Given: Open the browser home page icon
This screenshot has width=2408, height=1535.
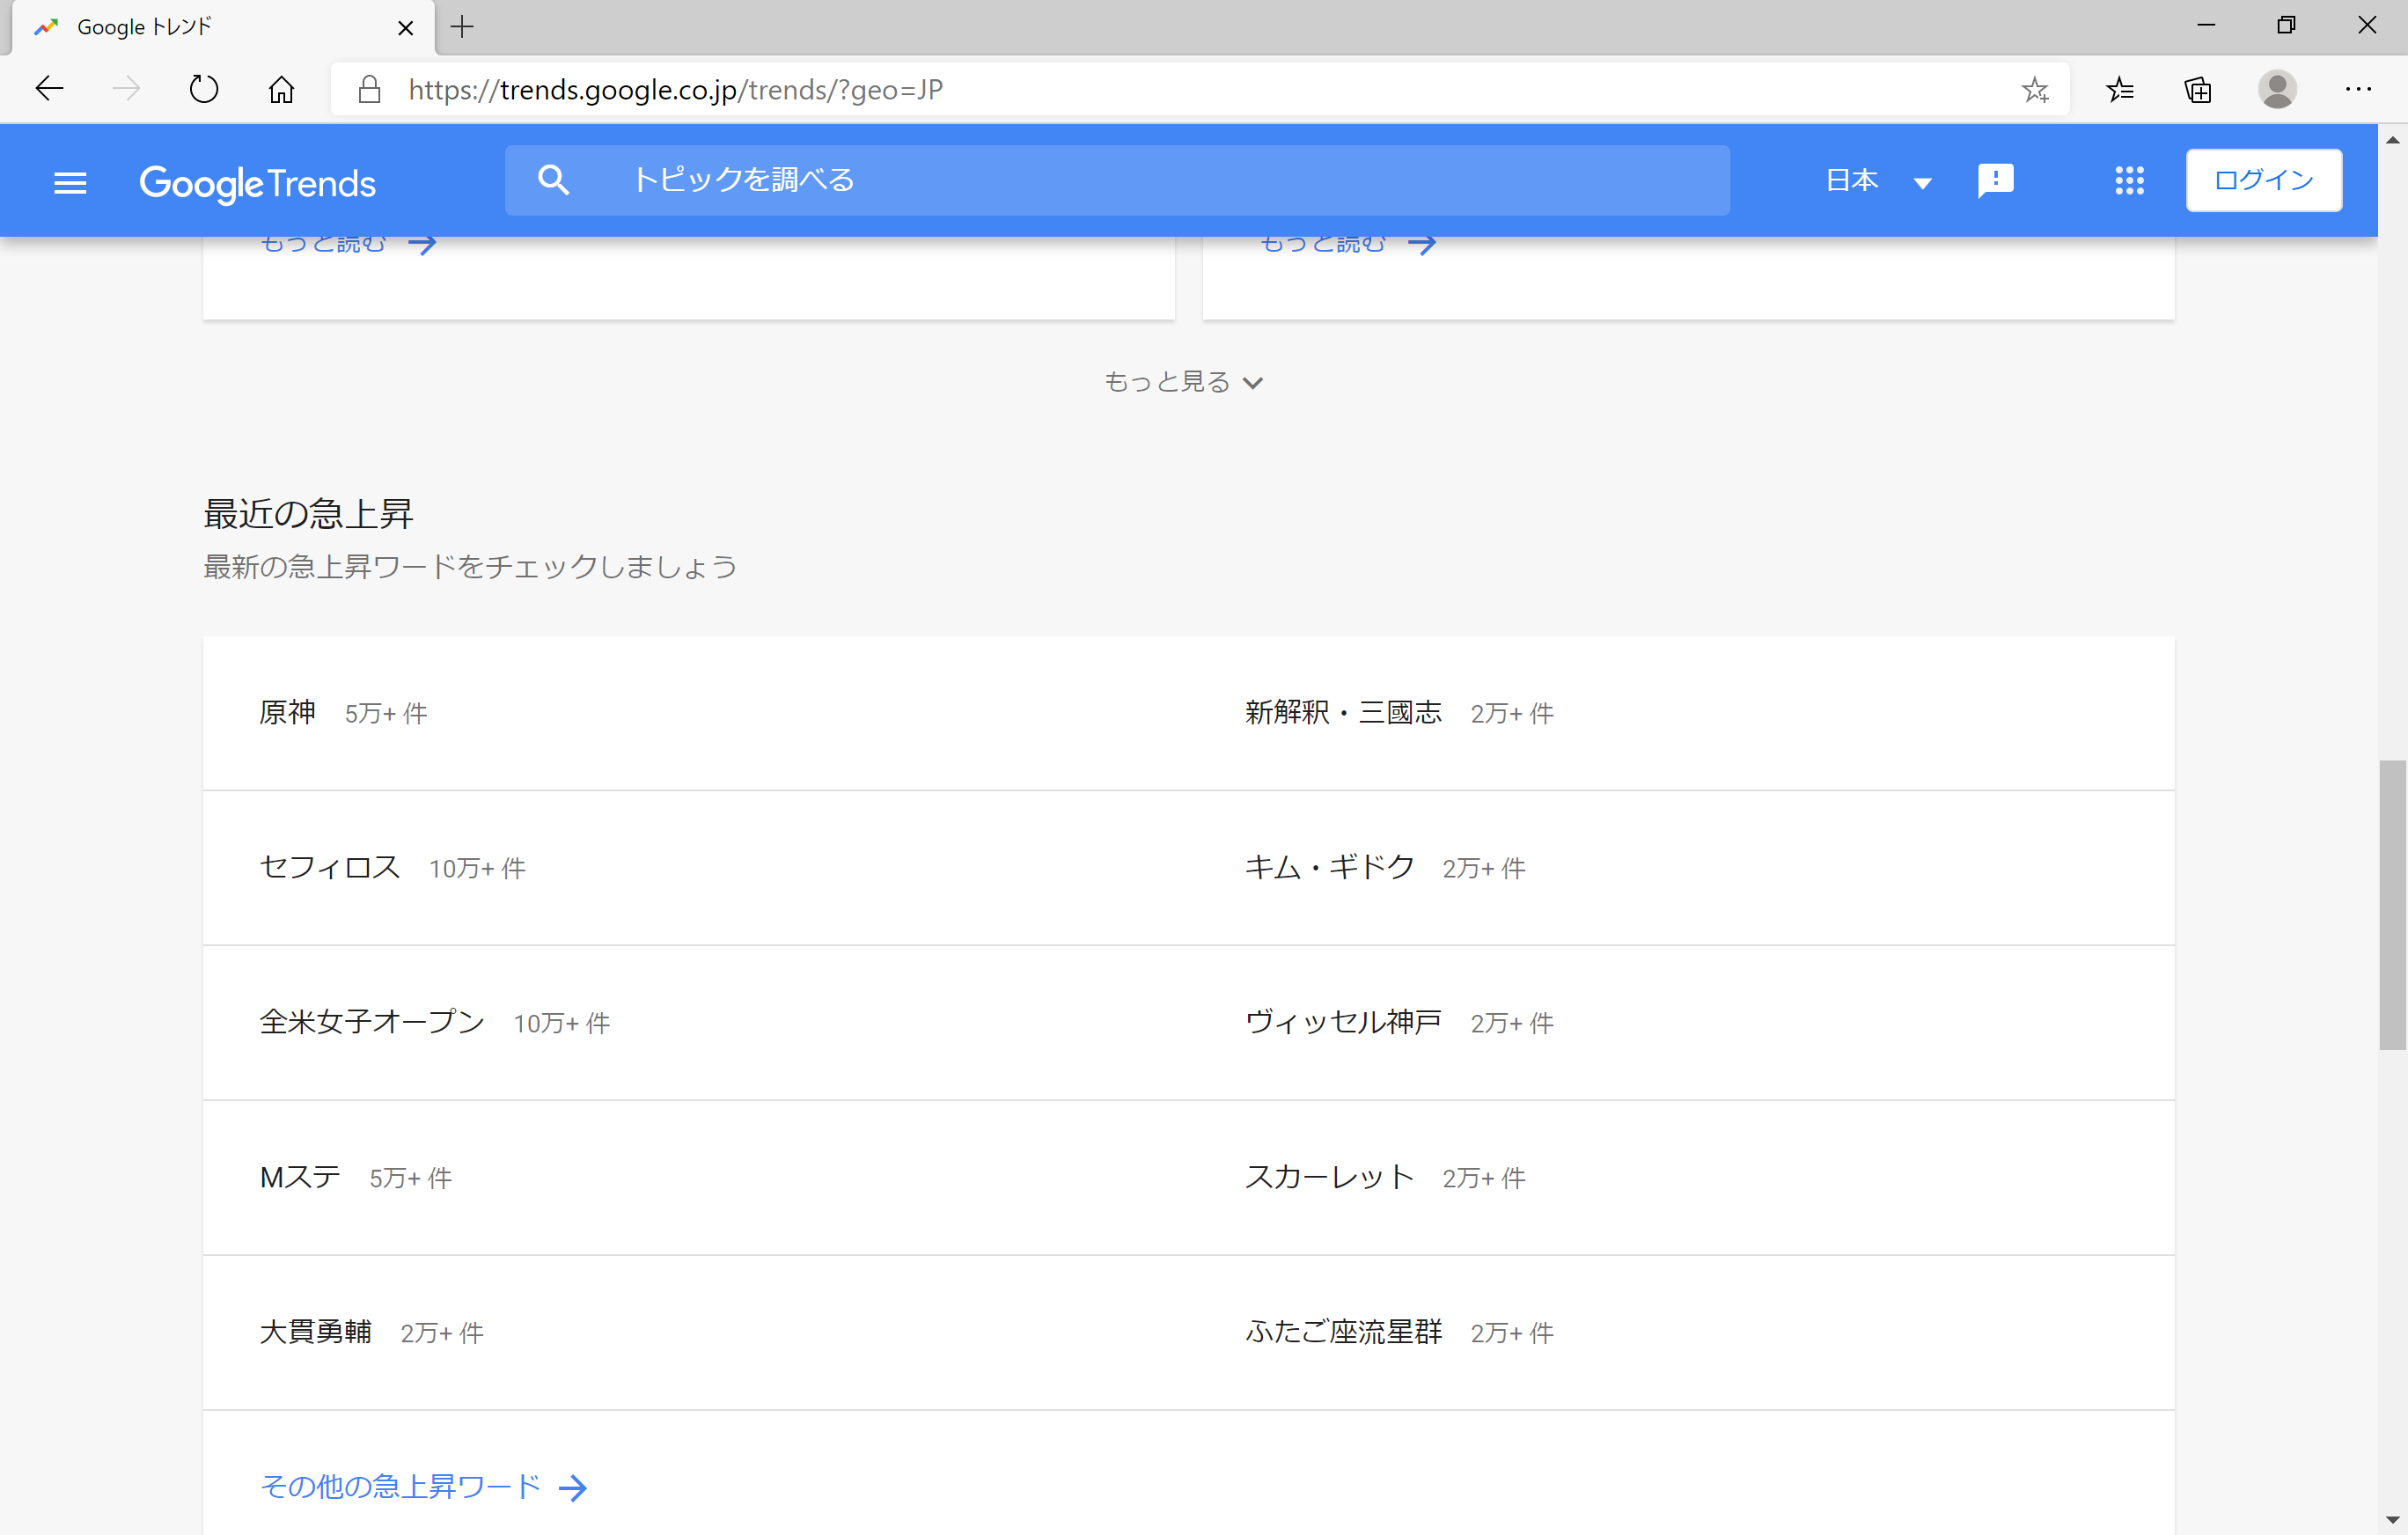Looking at the screenshot, I should click(x=282, y=89).
